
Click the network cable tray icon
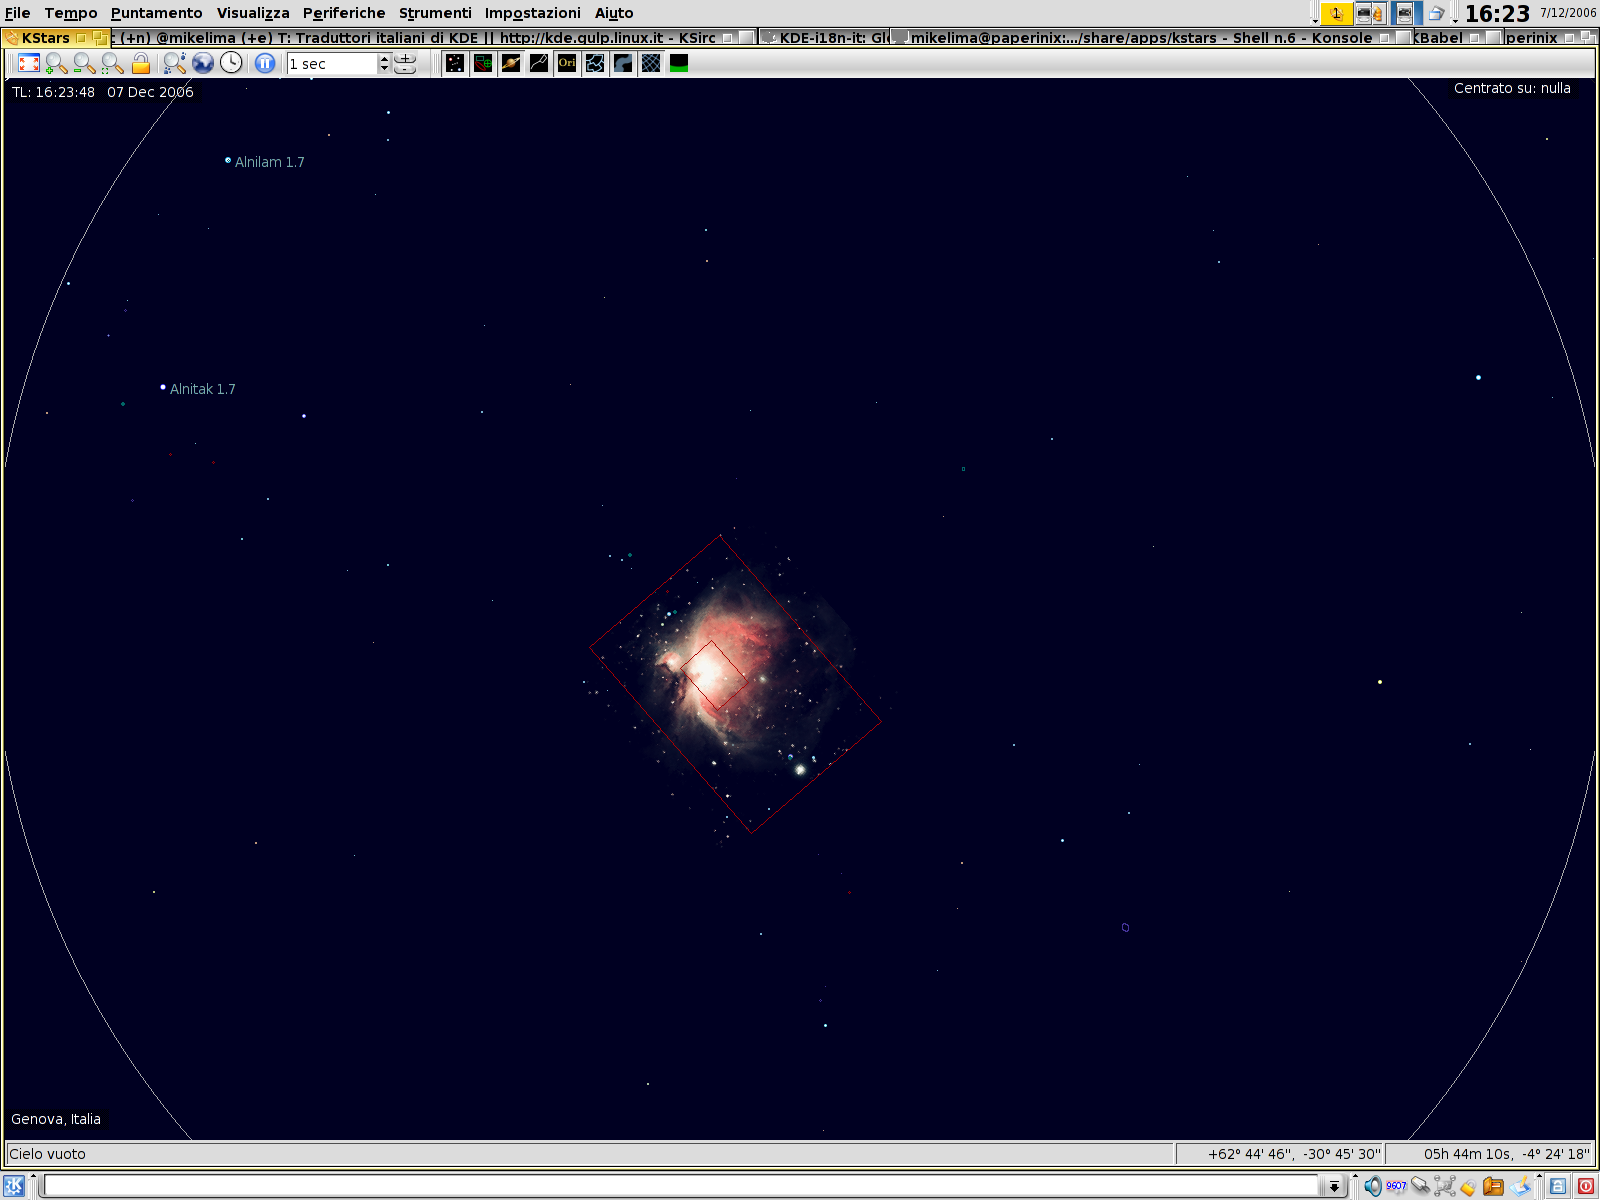pyautogui.click(x=1420, y=1186)
